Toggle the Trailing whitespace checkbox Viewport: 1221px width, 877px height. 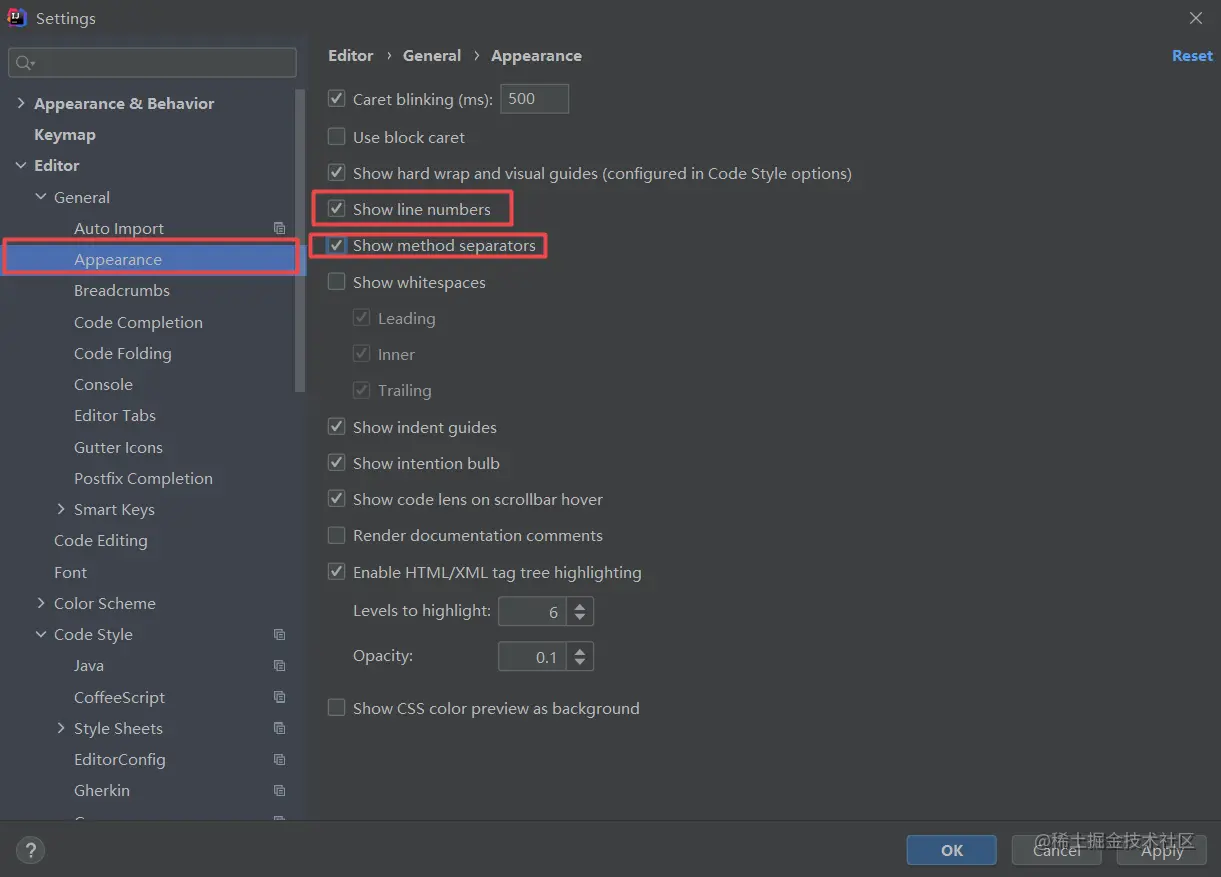pos(362,390)
